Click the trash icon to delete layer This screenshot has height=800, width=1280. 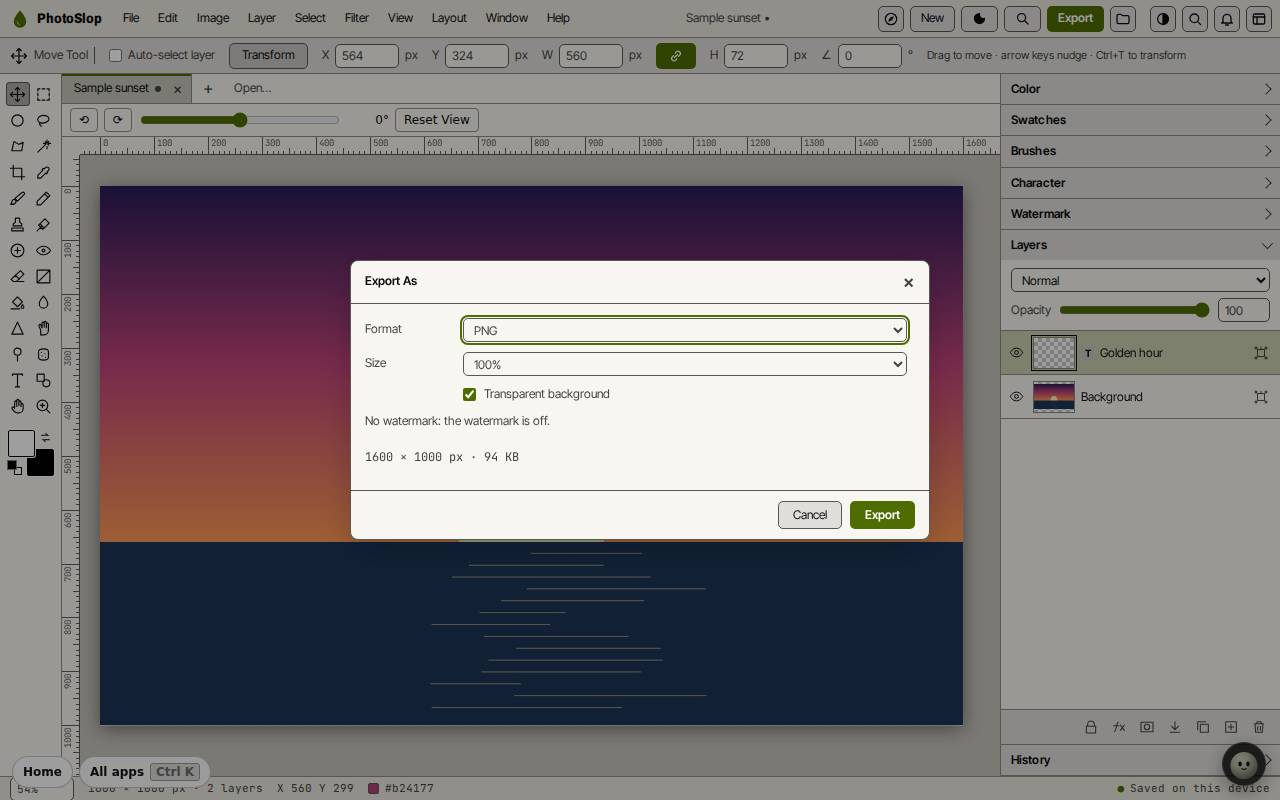(1259, 727)
